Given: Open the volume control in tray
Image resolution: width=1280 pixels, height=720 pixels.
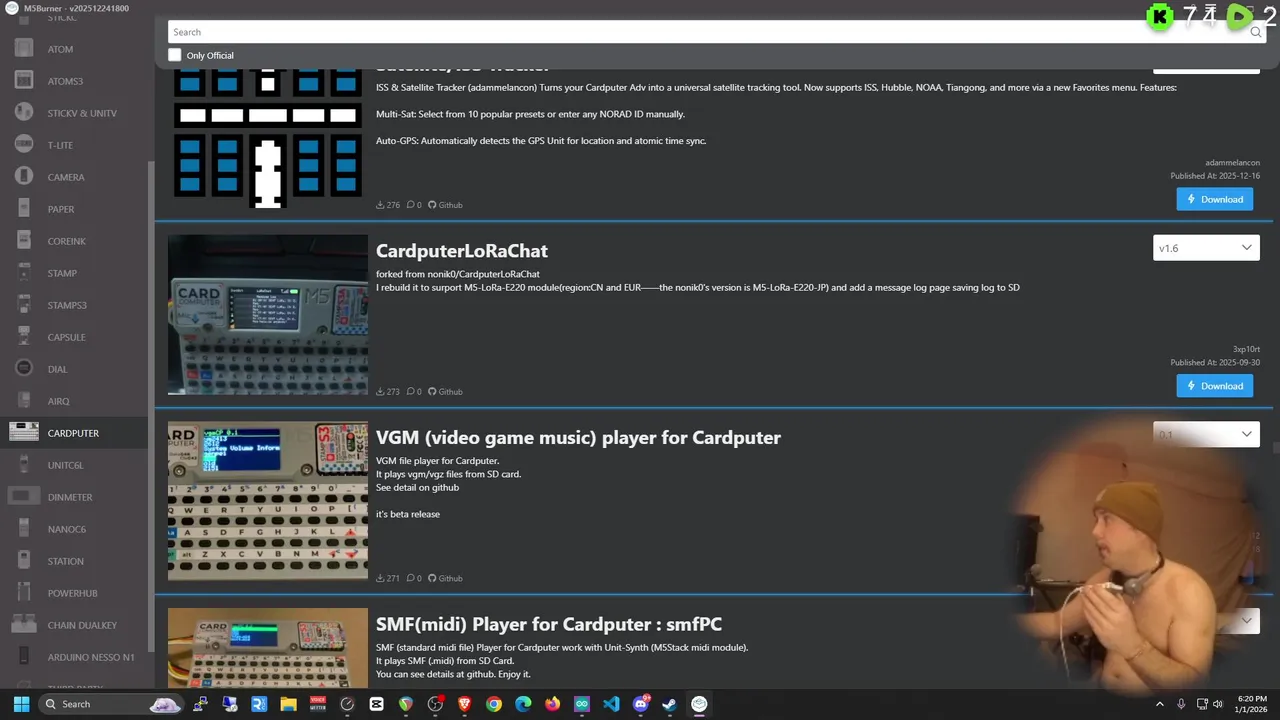Looking at the screenshot, I should (1219, 704).
